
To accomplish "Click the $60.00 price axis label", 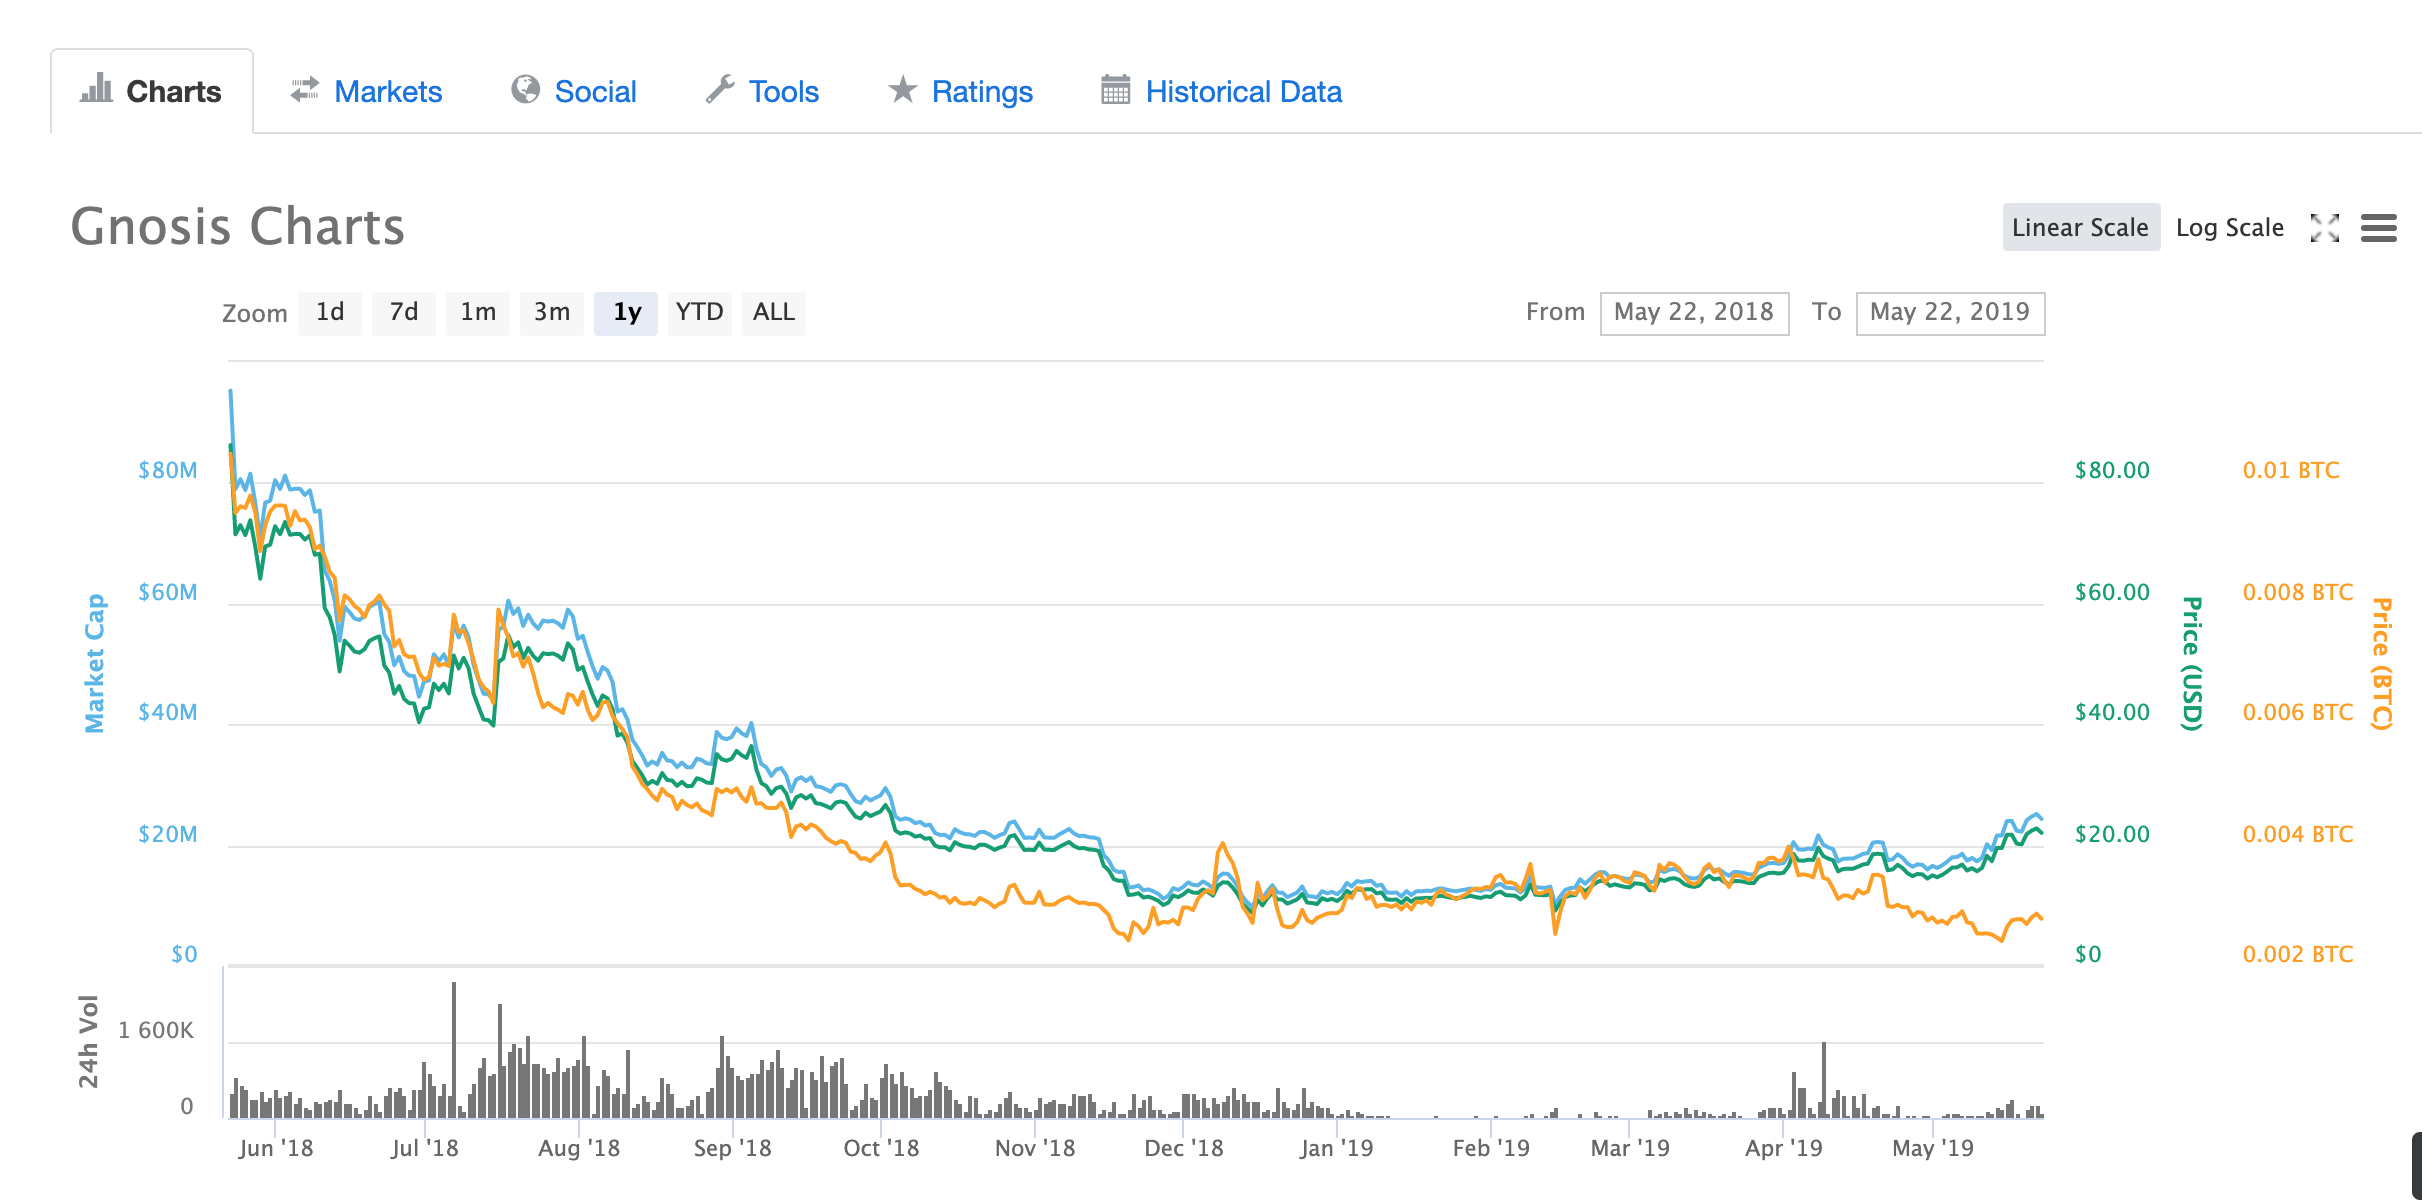I will 2112,592.
